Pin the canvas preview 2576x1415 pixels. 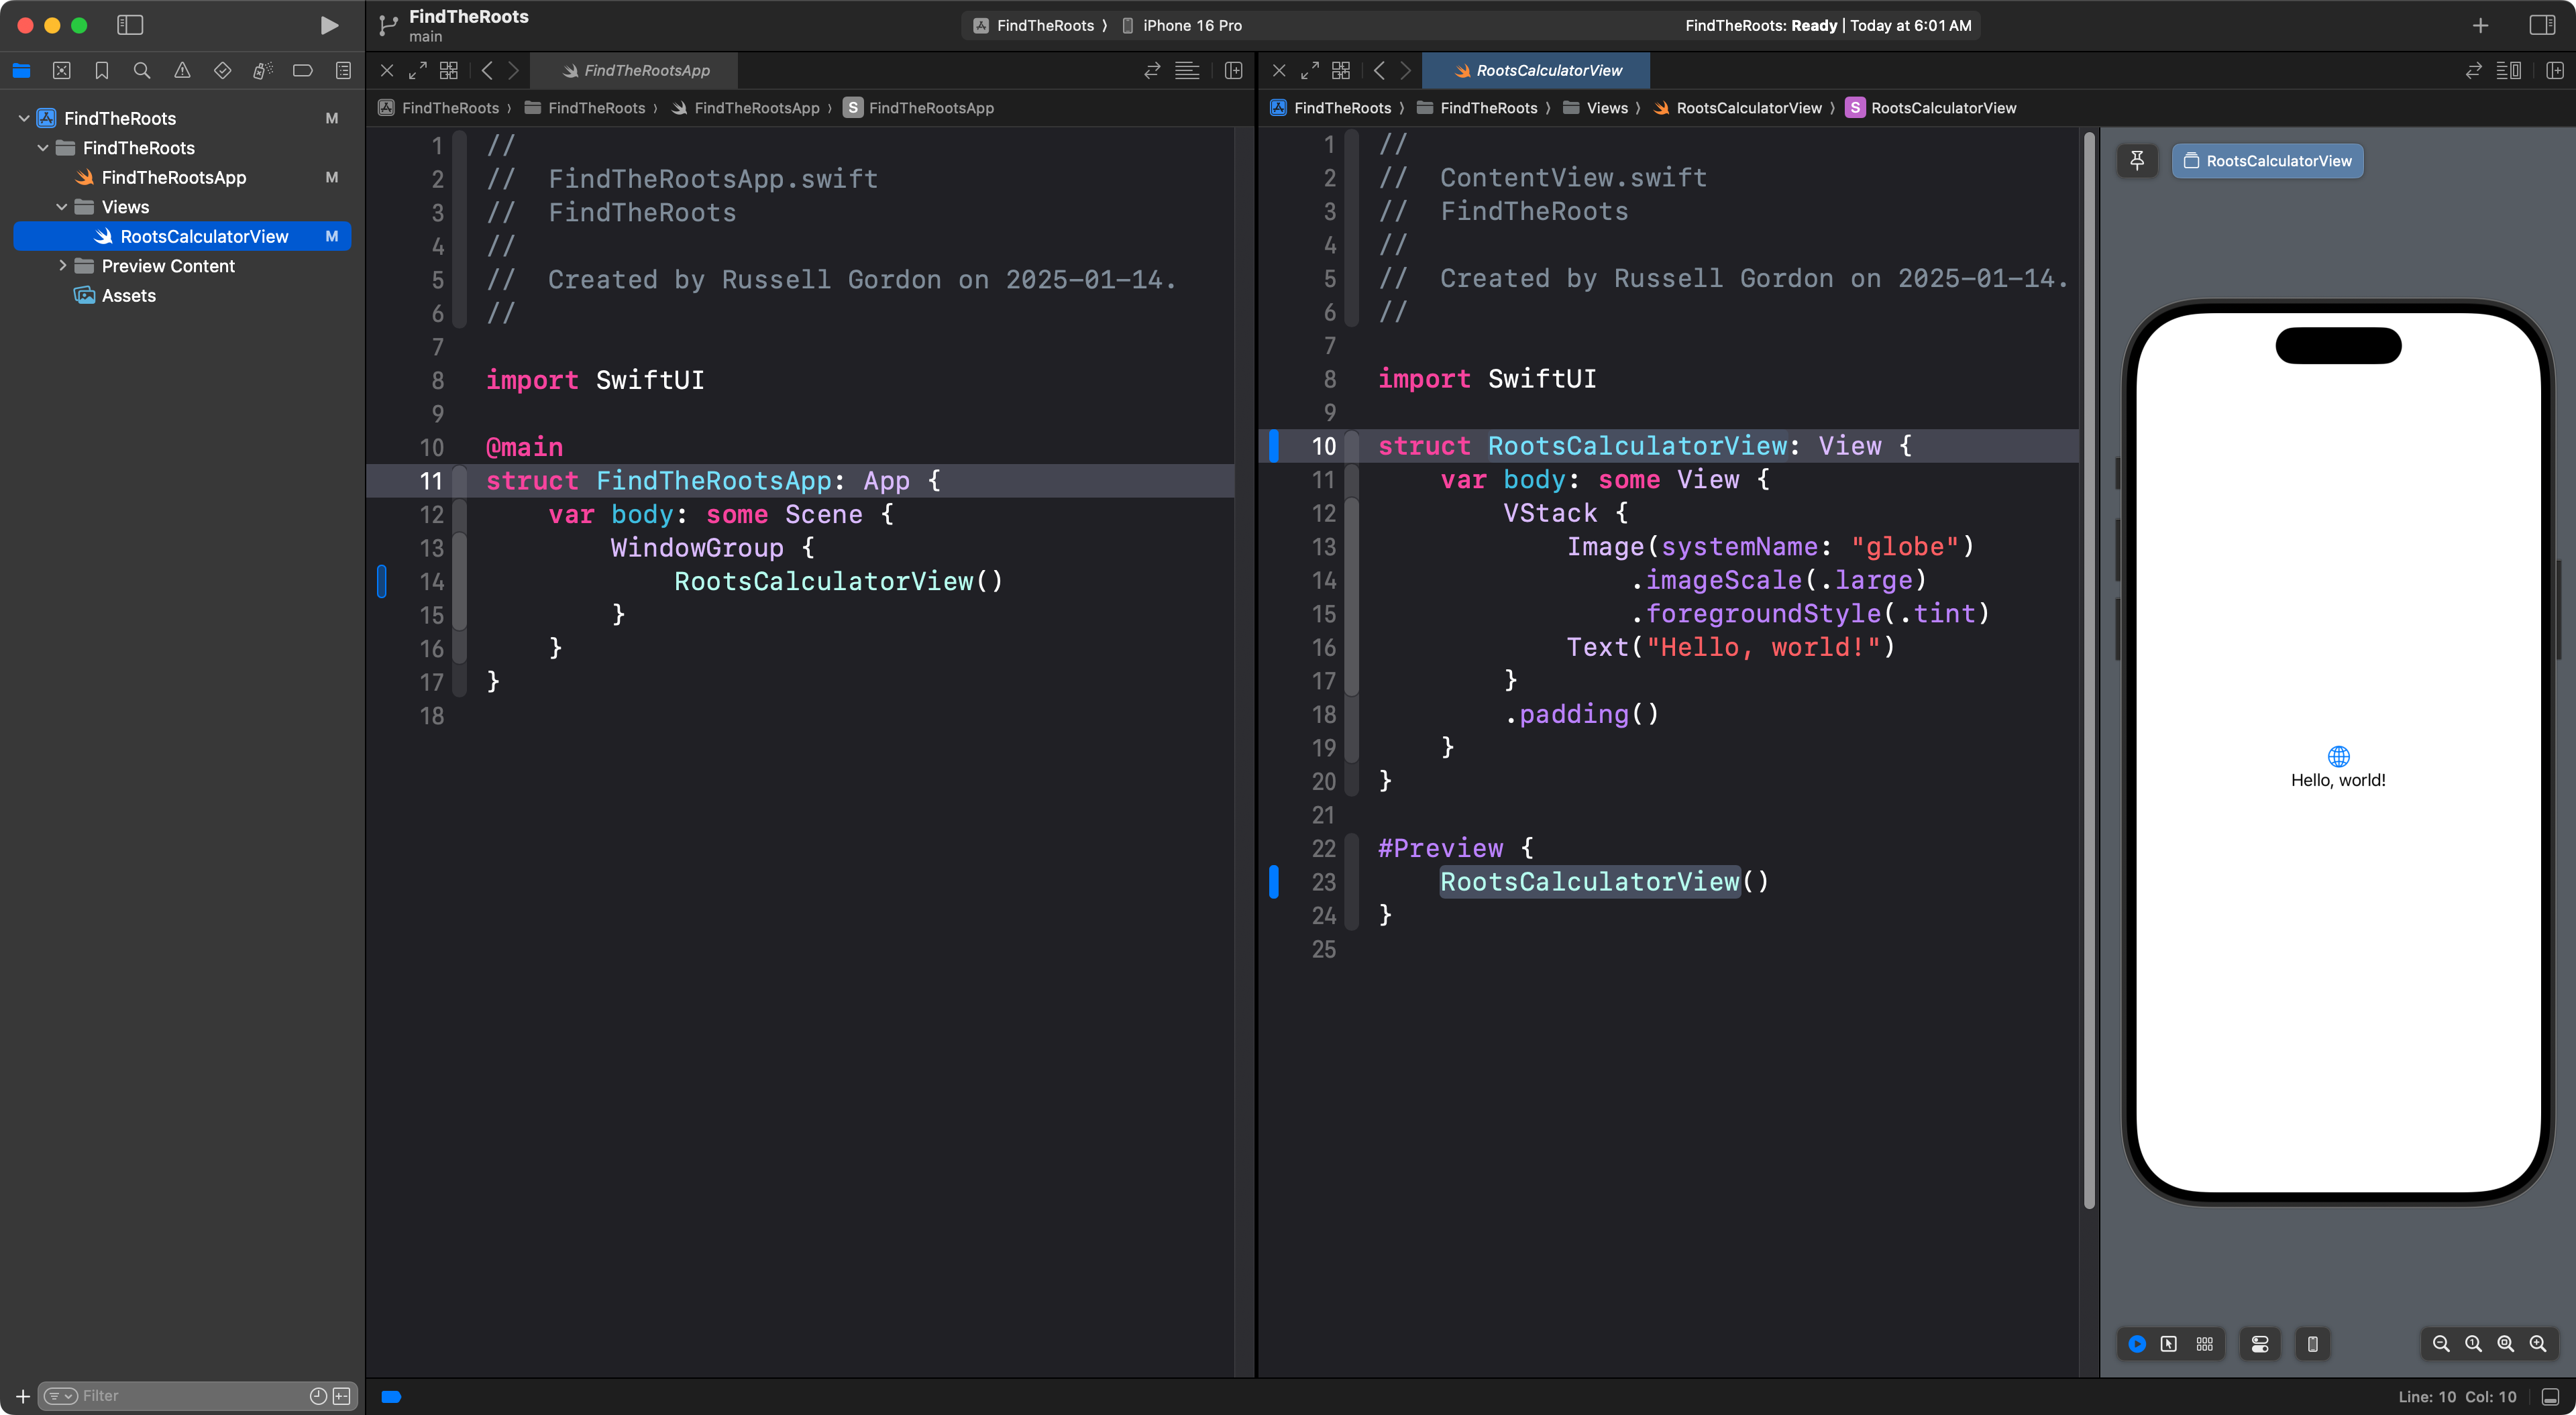coord(2137,161)
